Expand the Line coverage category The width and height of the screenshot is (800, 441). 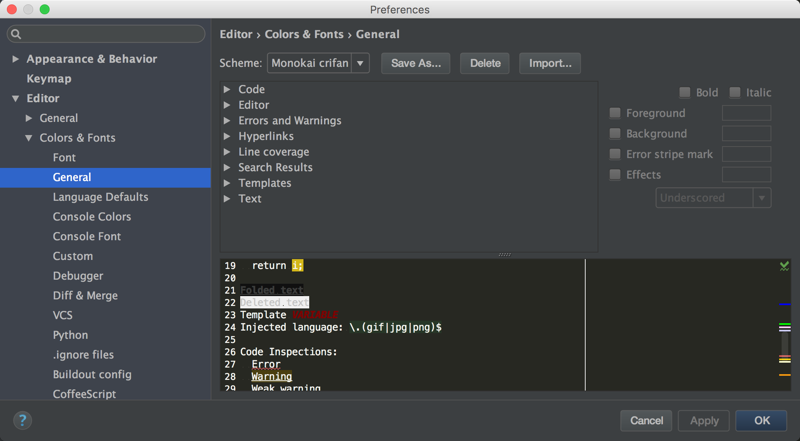pos(228,152)
